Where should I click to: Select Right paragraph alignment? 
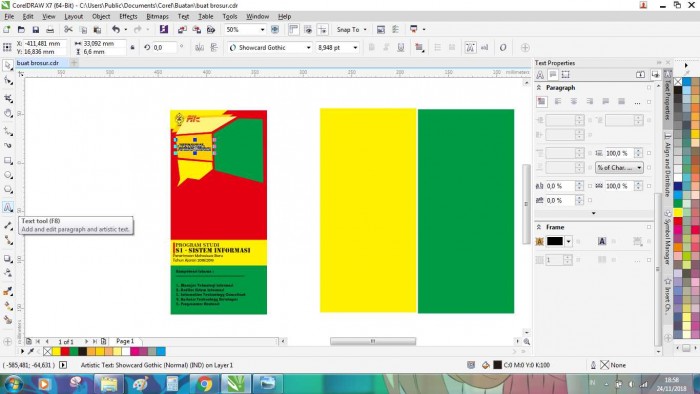pos(589,102)
